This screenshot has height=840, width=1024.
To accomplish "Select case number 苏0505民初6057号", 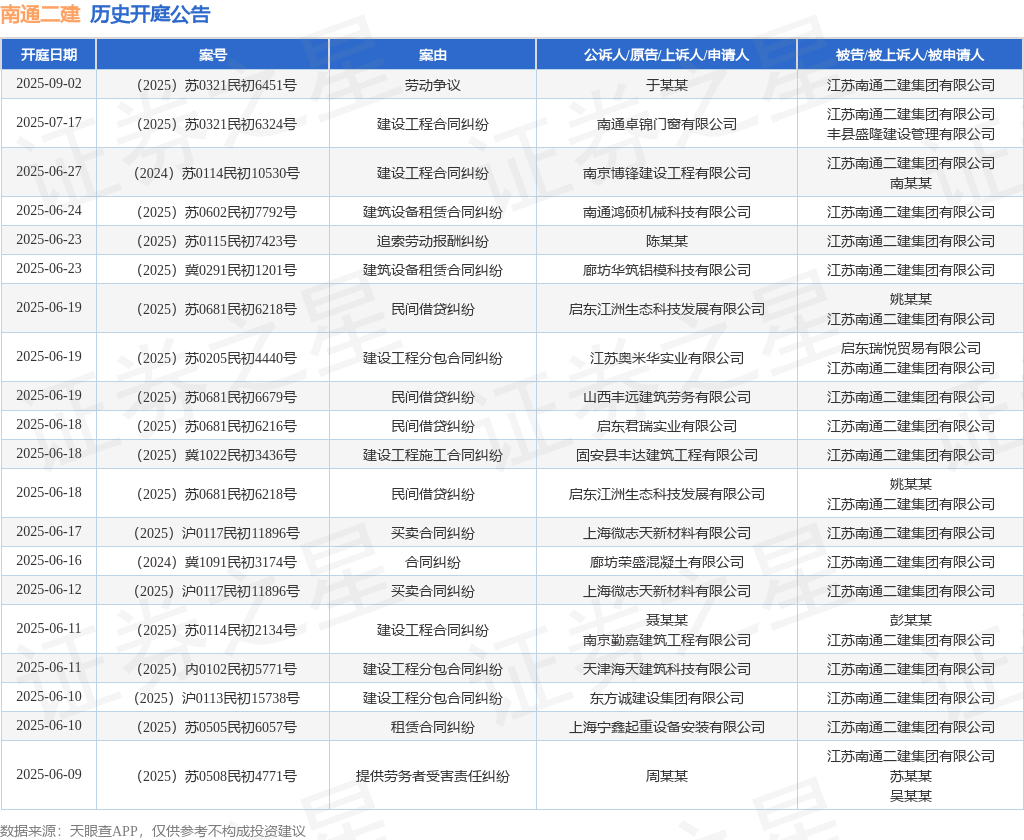I will tap(217, 727).
